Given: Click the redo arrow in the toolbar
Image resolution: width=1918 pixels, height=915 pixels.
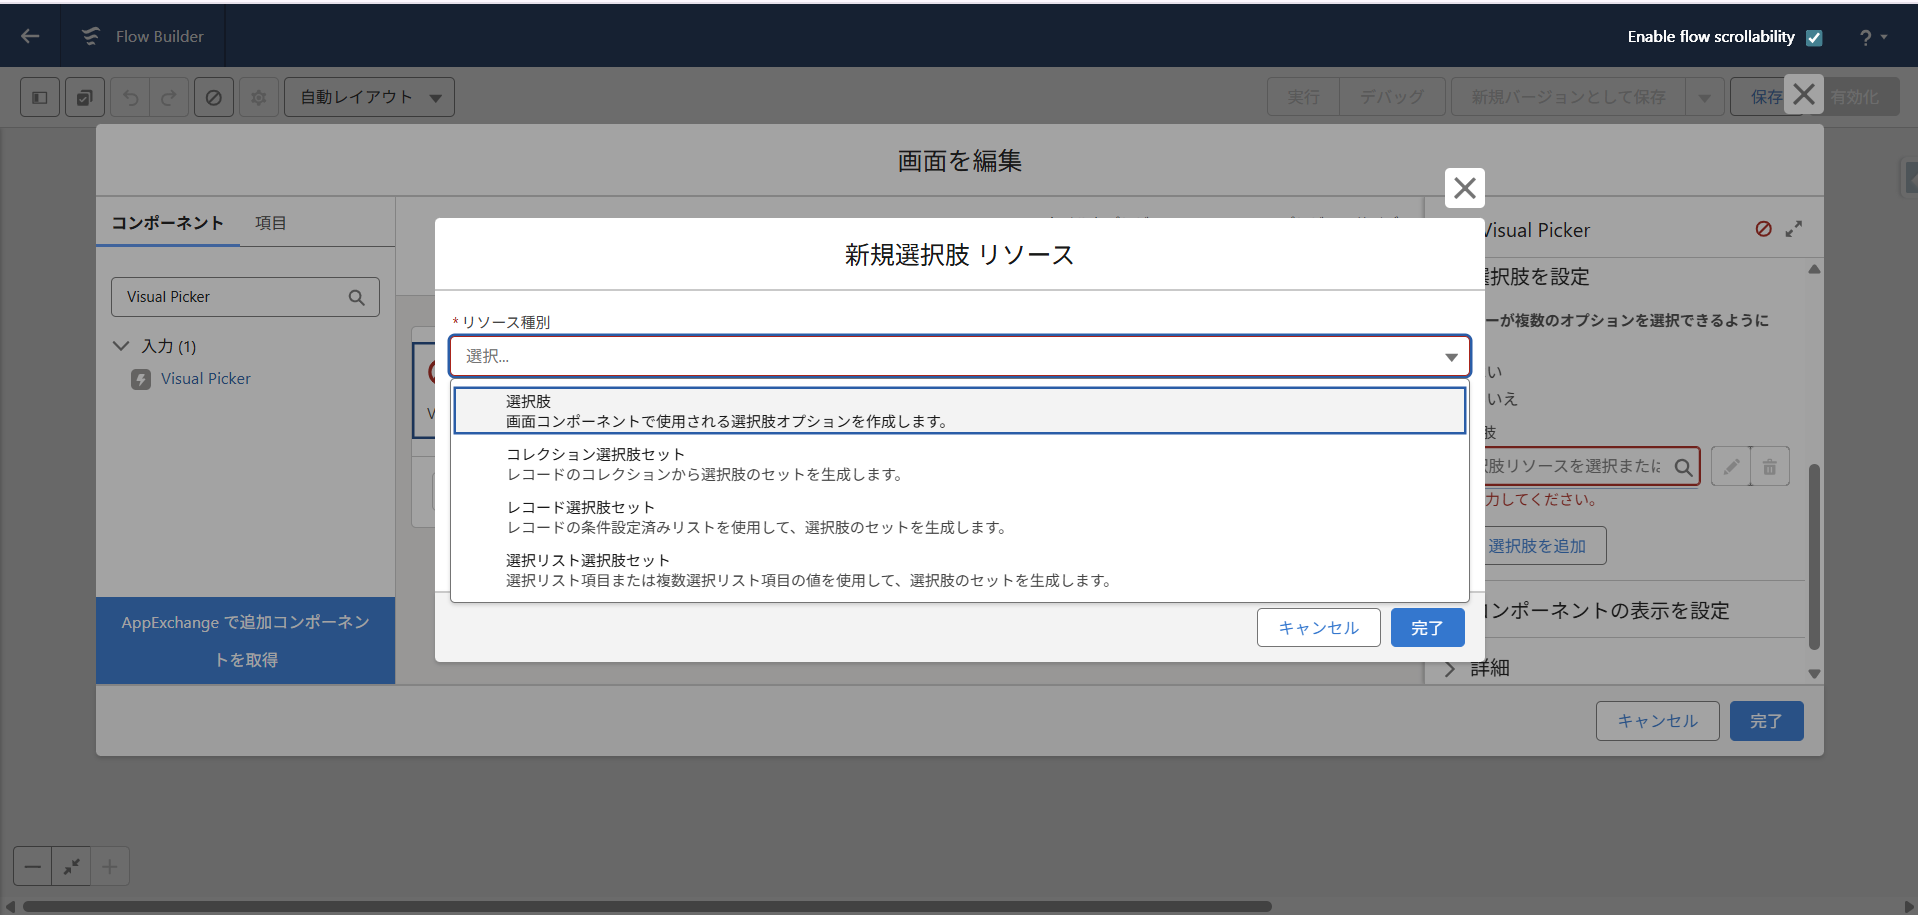Looking at the screenshot, I should tap(169, 97).
